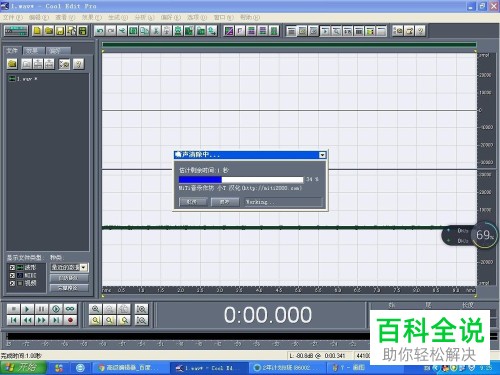The width and height of the screenshot is (500, 375).
Task: Click the New file toolbar icon
Action: point(37,31)
